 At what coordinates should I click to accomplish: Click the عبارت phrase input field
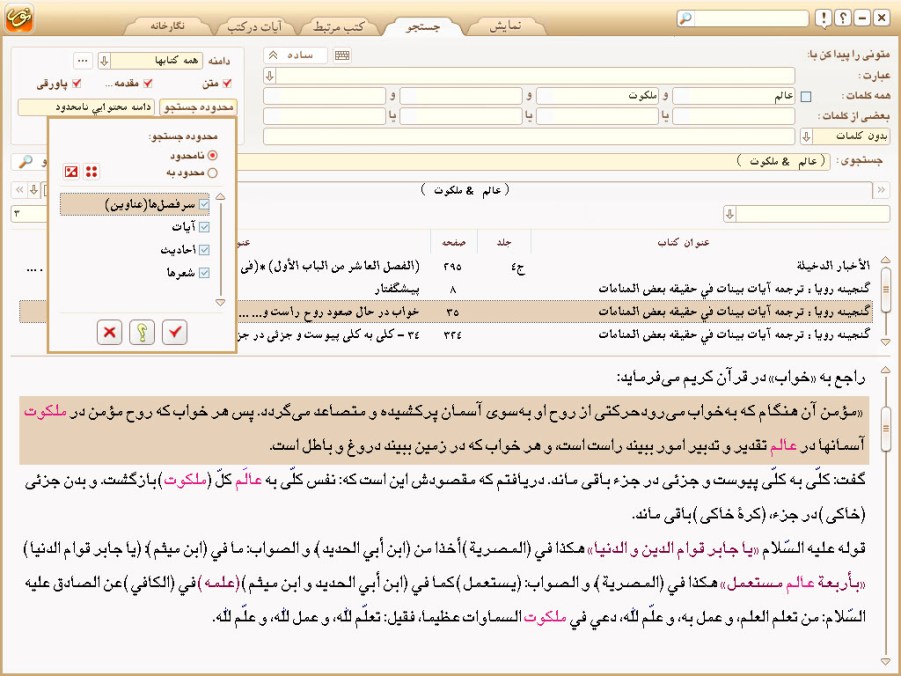pyautogui.click(x=535, y=75)
